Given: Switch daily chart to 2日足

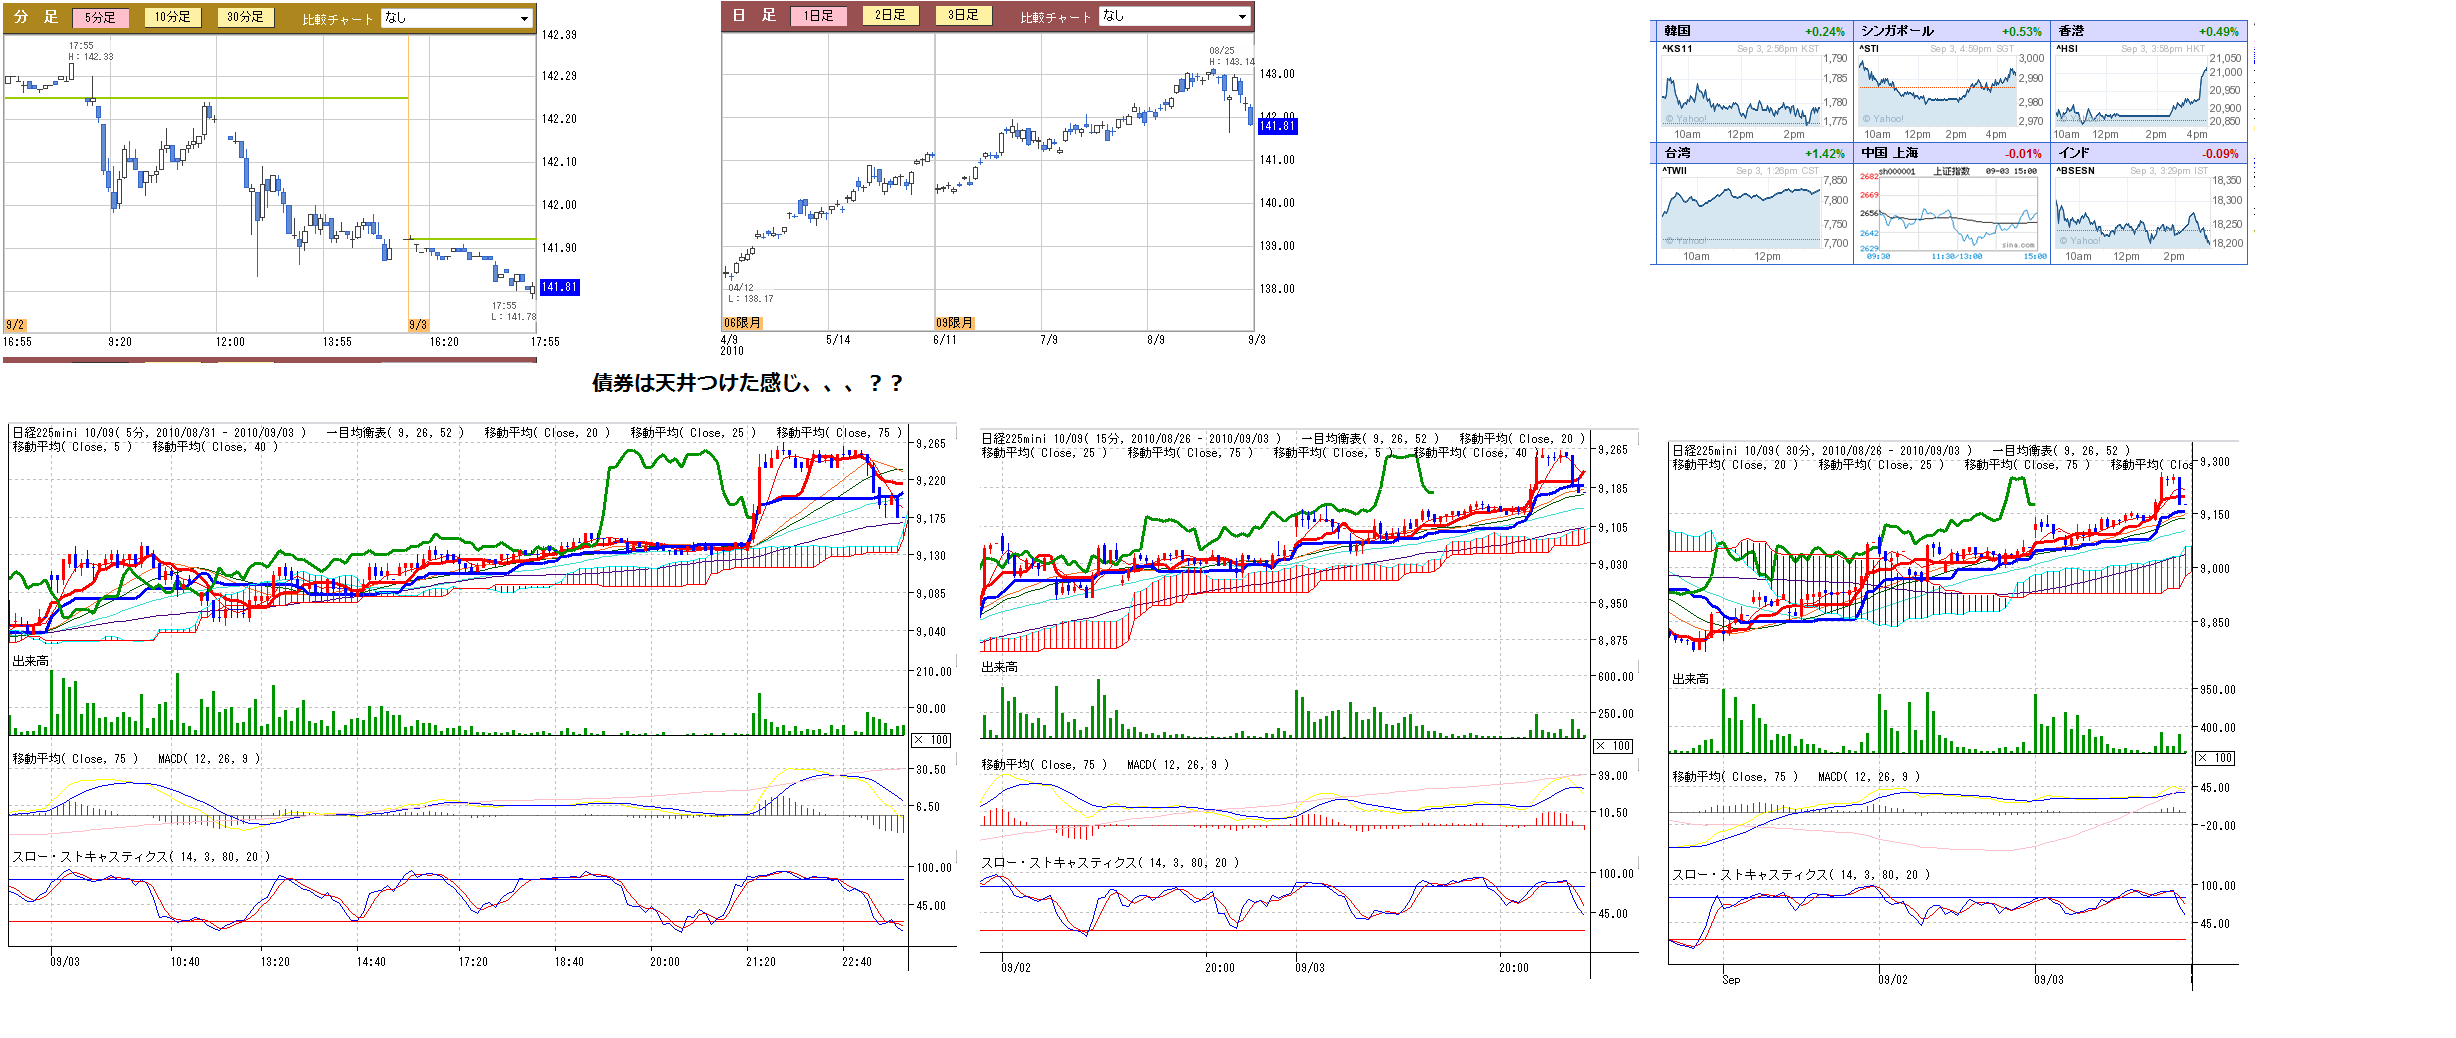Looking at the screenshot, I should tap(890, 15).
